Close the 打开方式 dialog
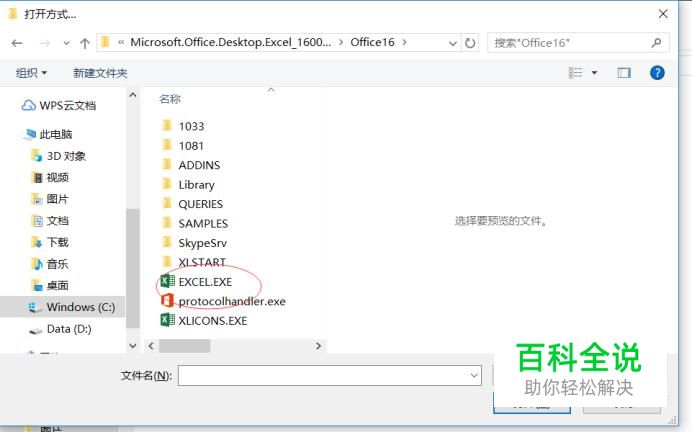The height and width of the screenshot is (432, 692). click(663, 14)
